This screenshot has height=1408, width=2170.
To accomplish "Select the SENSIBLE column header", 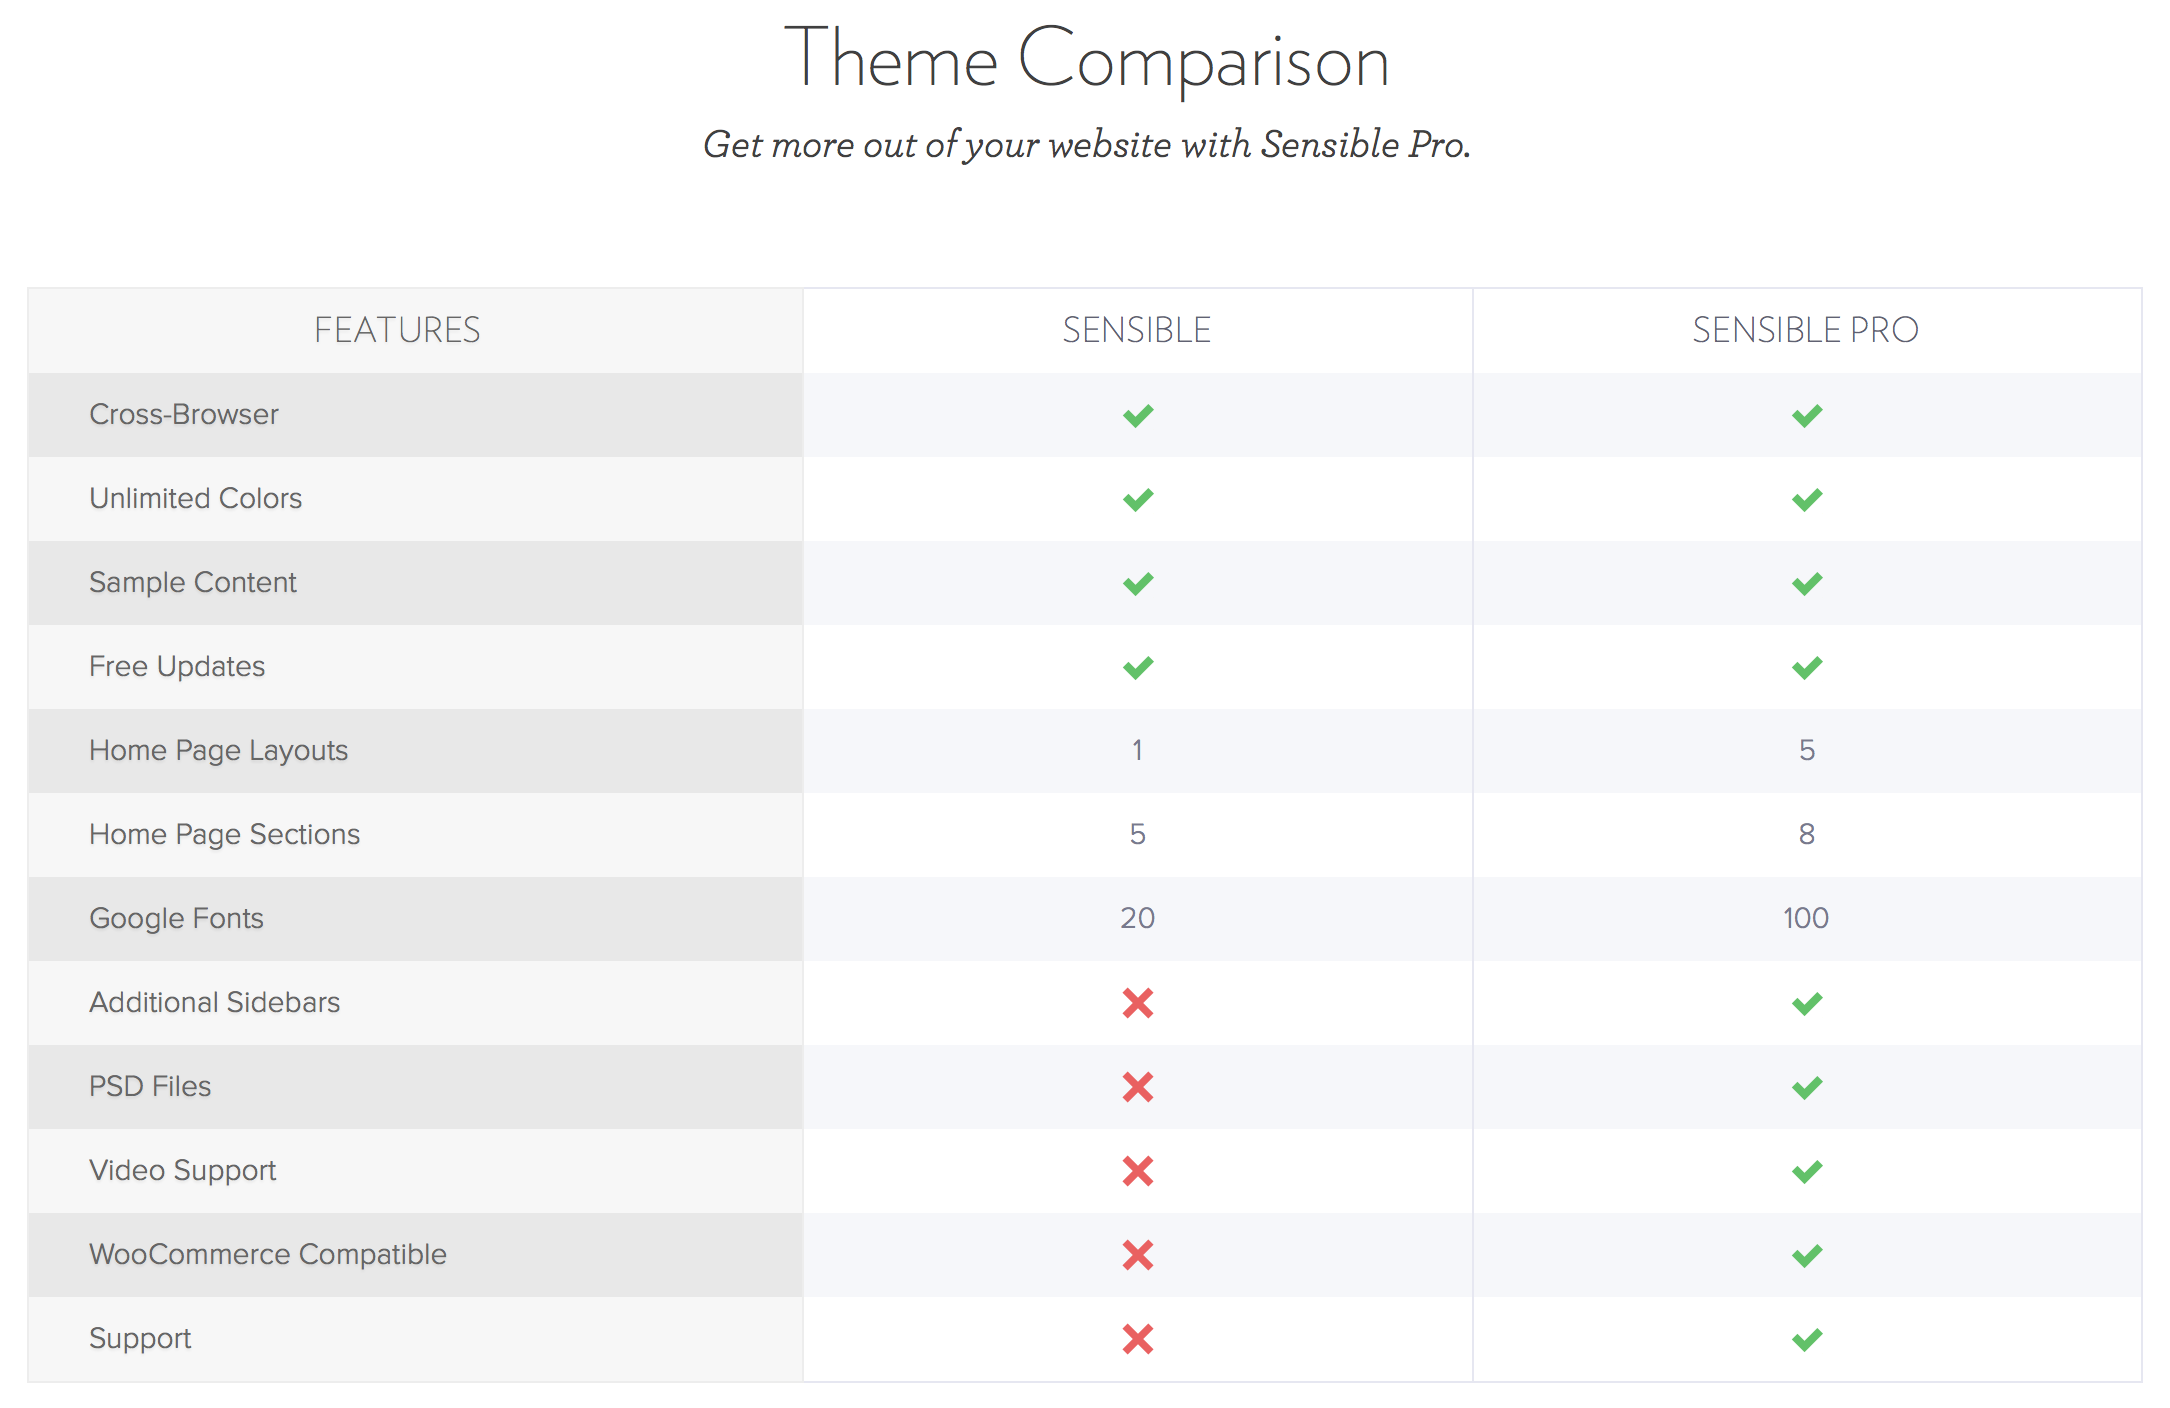I will pyautogui.click(x=1137, y=330).
